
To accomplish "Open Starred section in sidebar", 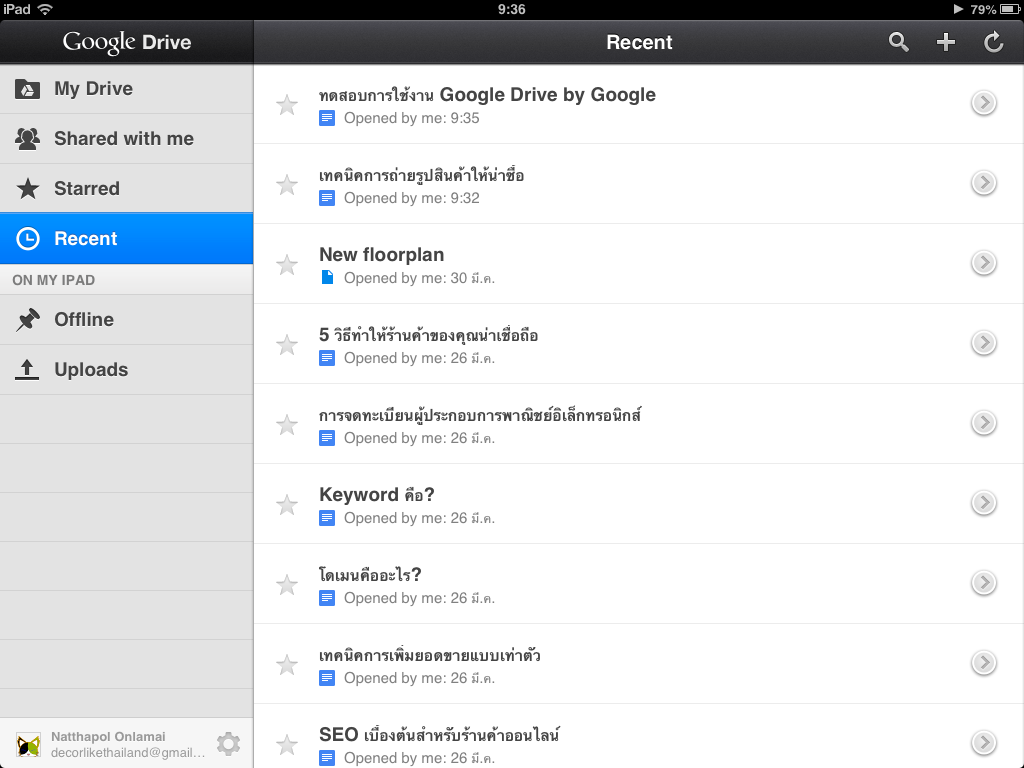I will click(127, 188).
